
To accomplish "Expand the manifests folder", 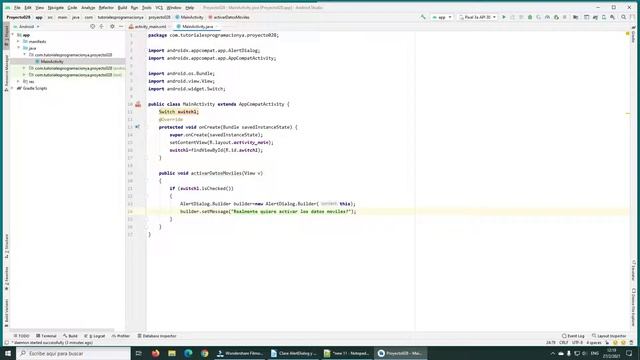I will pos(19,42).
